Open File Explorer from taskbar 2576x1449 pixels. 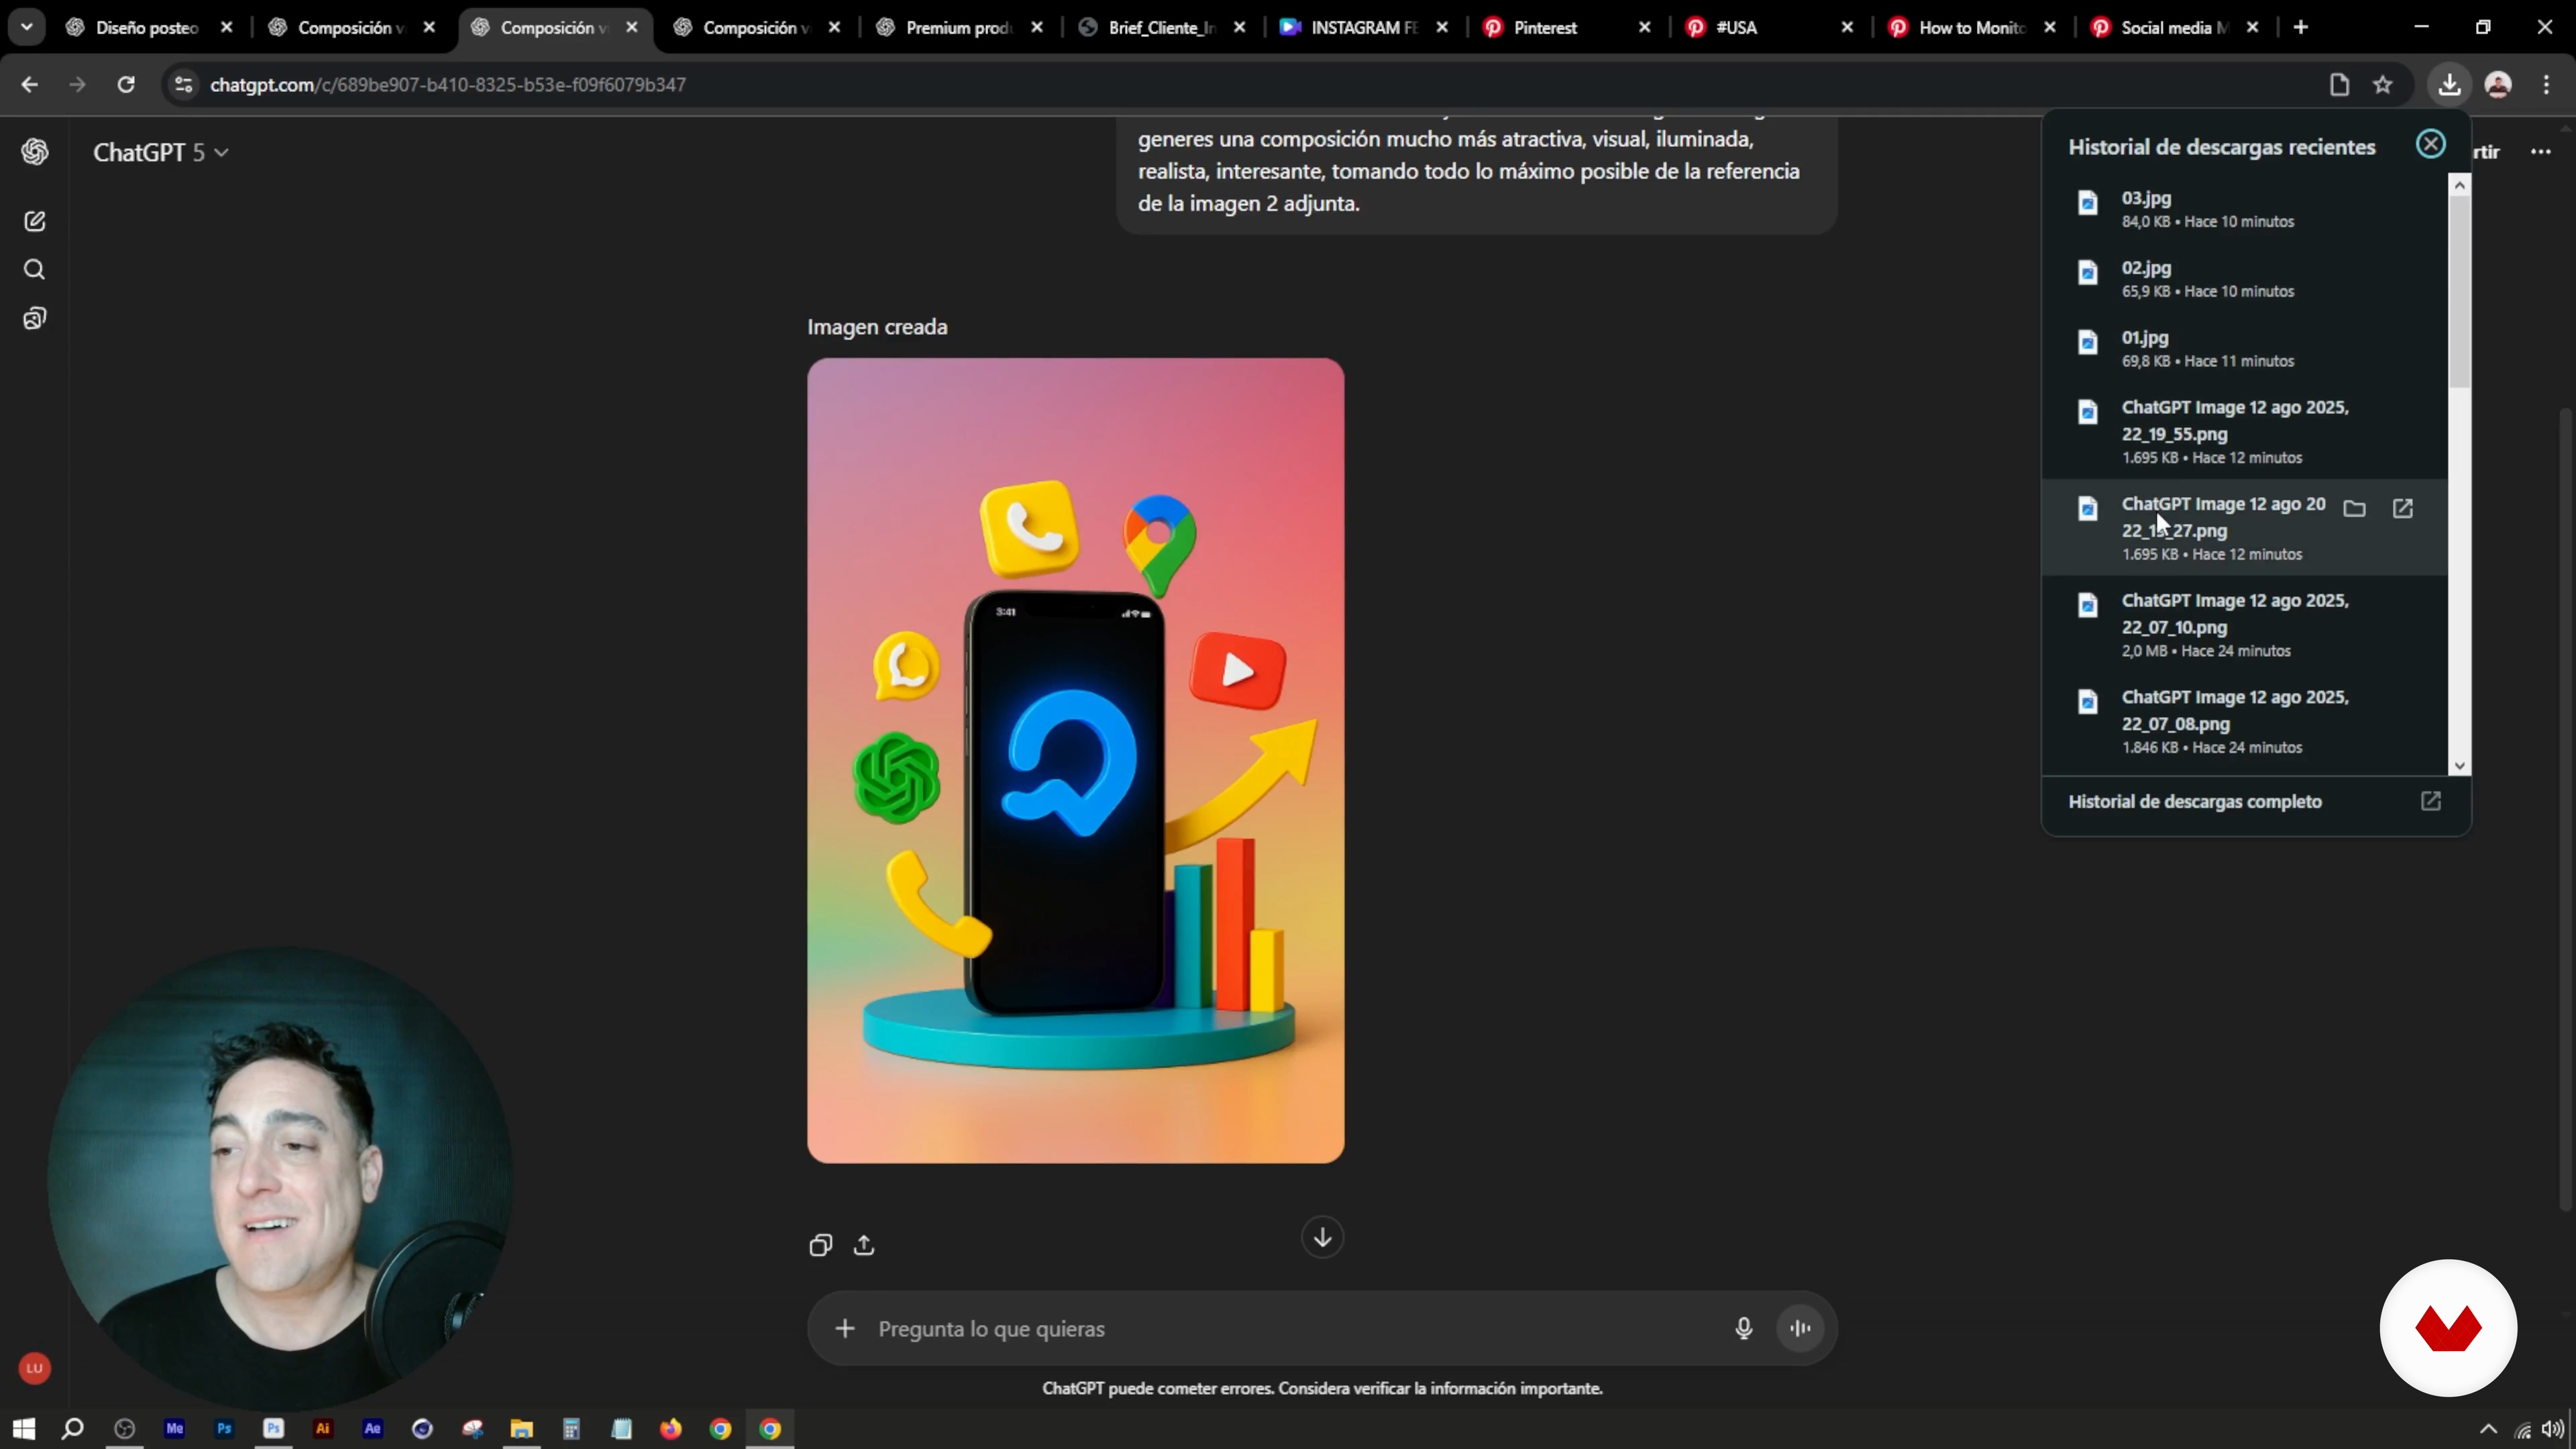[x=522, y=1429]
